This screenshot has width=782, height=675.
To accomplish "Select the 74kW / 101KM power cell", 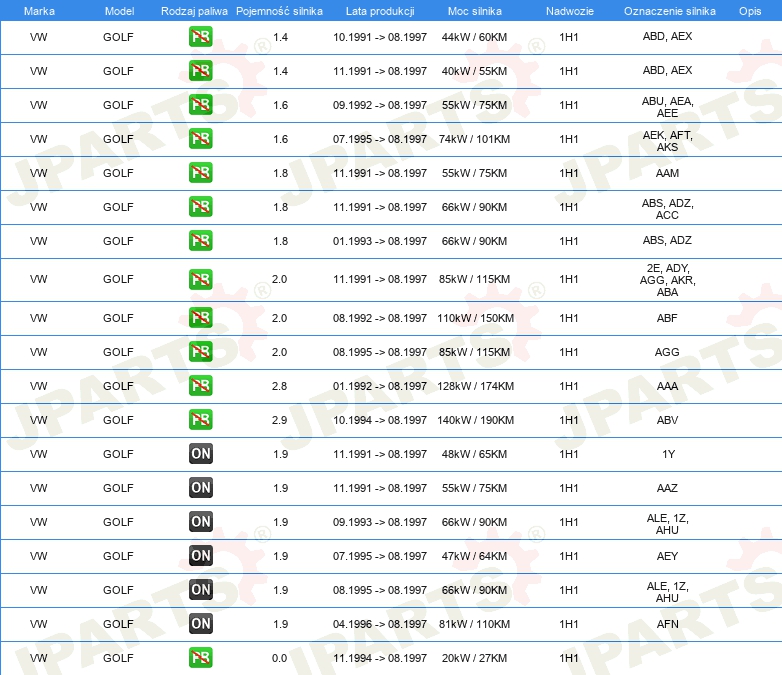I will (474, 139).
